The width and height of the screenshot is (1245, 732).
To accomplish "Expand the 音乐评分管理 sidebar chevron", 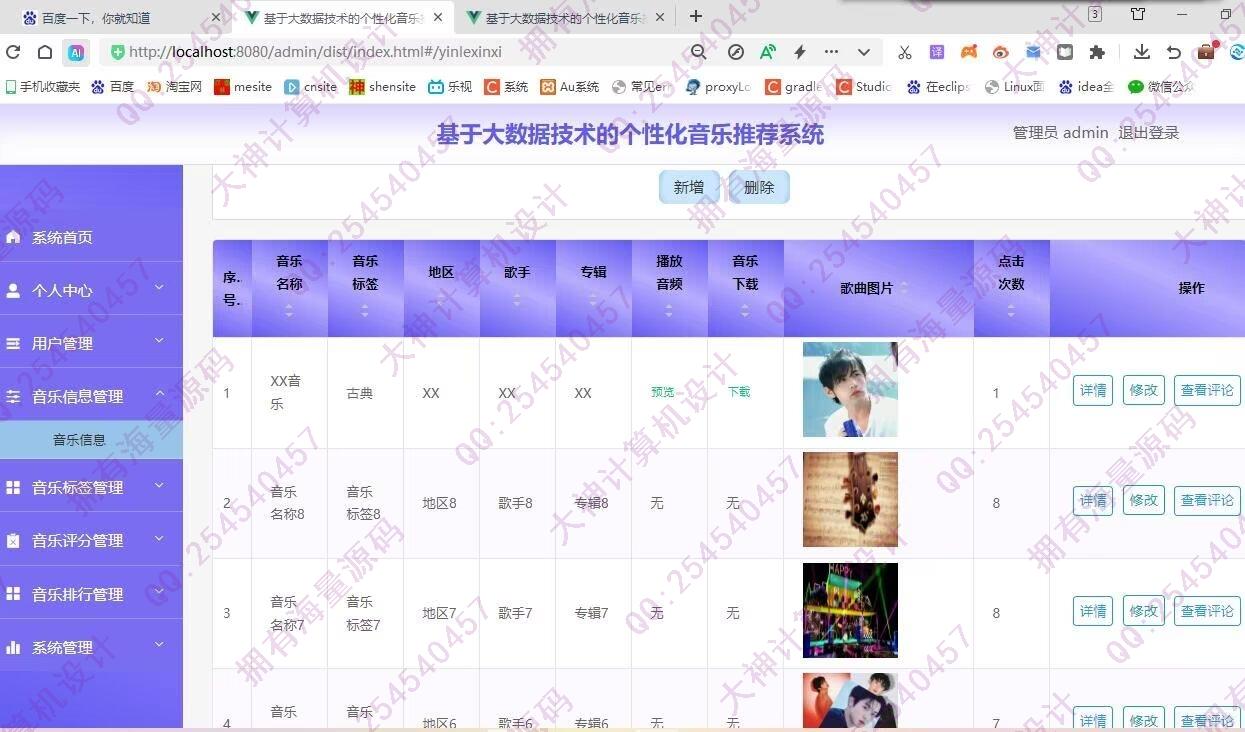I will 159,538.
